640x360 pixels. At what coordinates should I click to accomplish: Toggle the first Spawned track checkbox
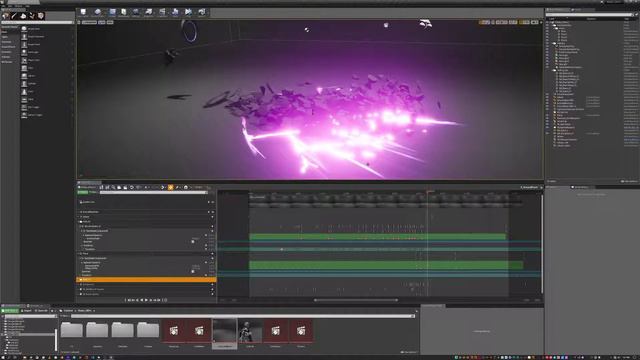pyautogui.click(x=193, y=242)
